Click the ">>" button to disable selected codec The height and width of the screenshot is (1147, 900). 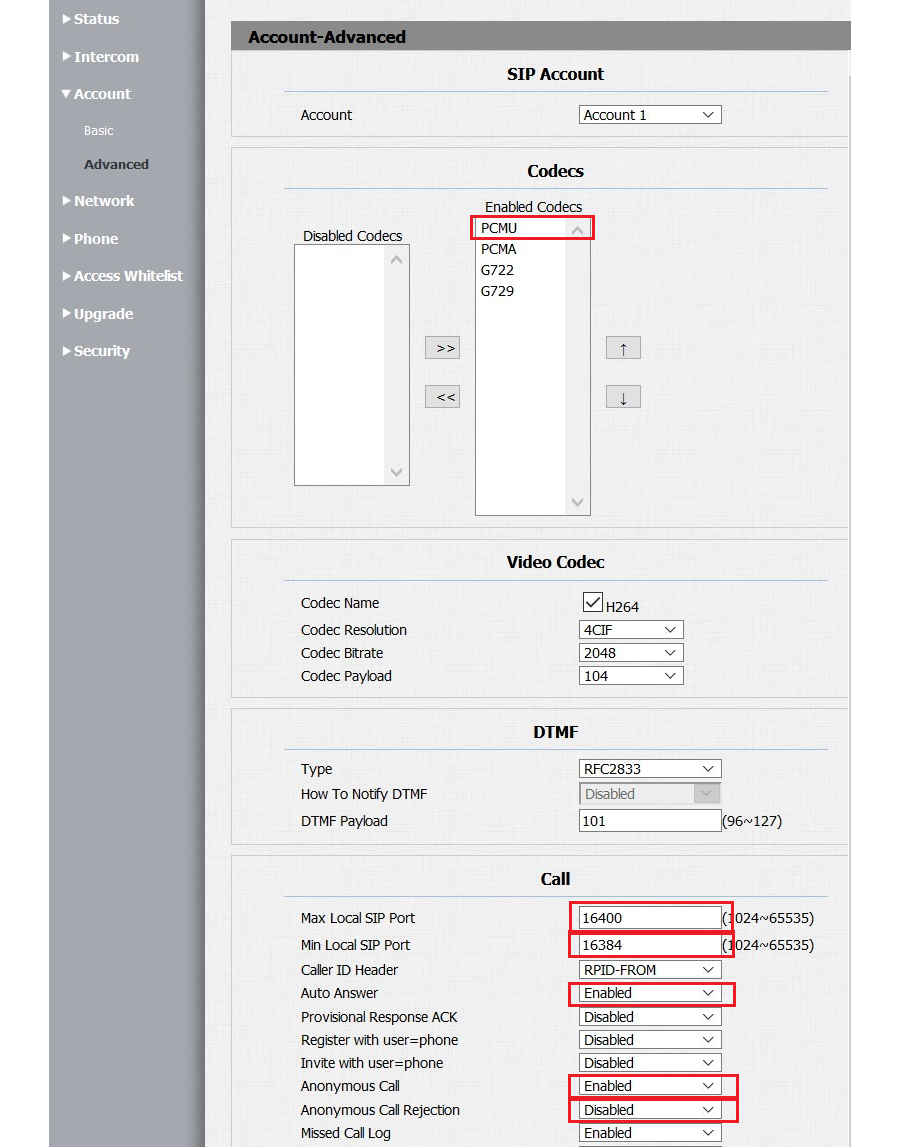click(442, 347)
